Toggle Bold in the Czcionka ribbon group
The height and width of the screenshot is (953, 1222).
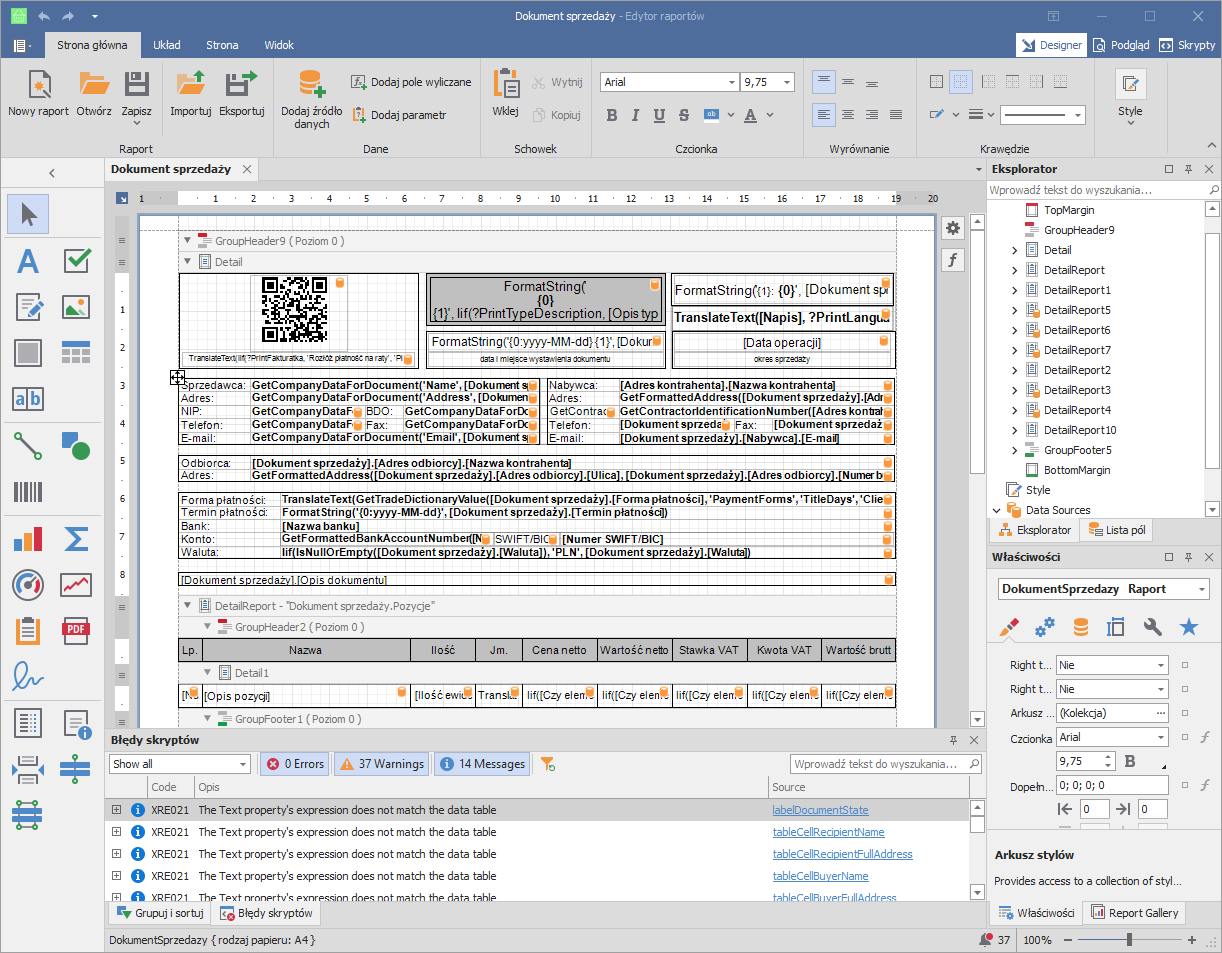pyautogui.click(x=612, y=115)
